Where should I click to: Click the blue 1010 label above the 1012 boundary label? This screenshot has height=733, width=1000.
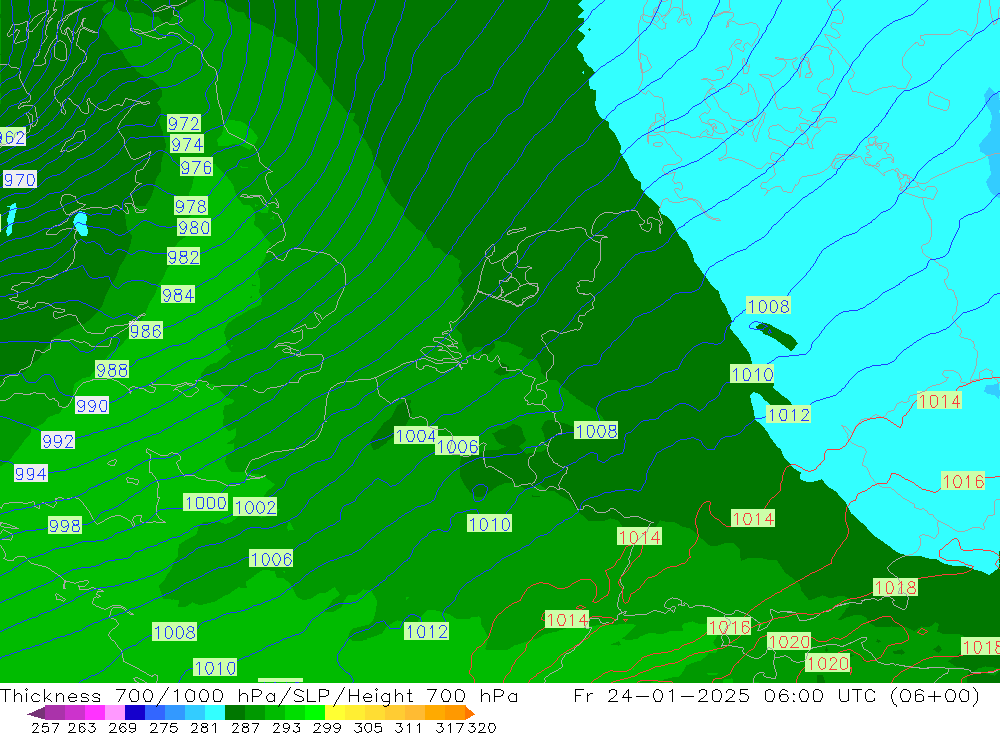(x=752, y=374)
